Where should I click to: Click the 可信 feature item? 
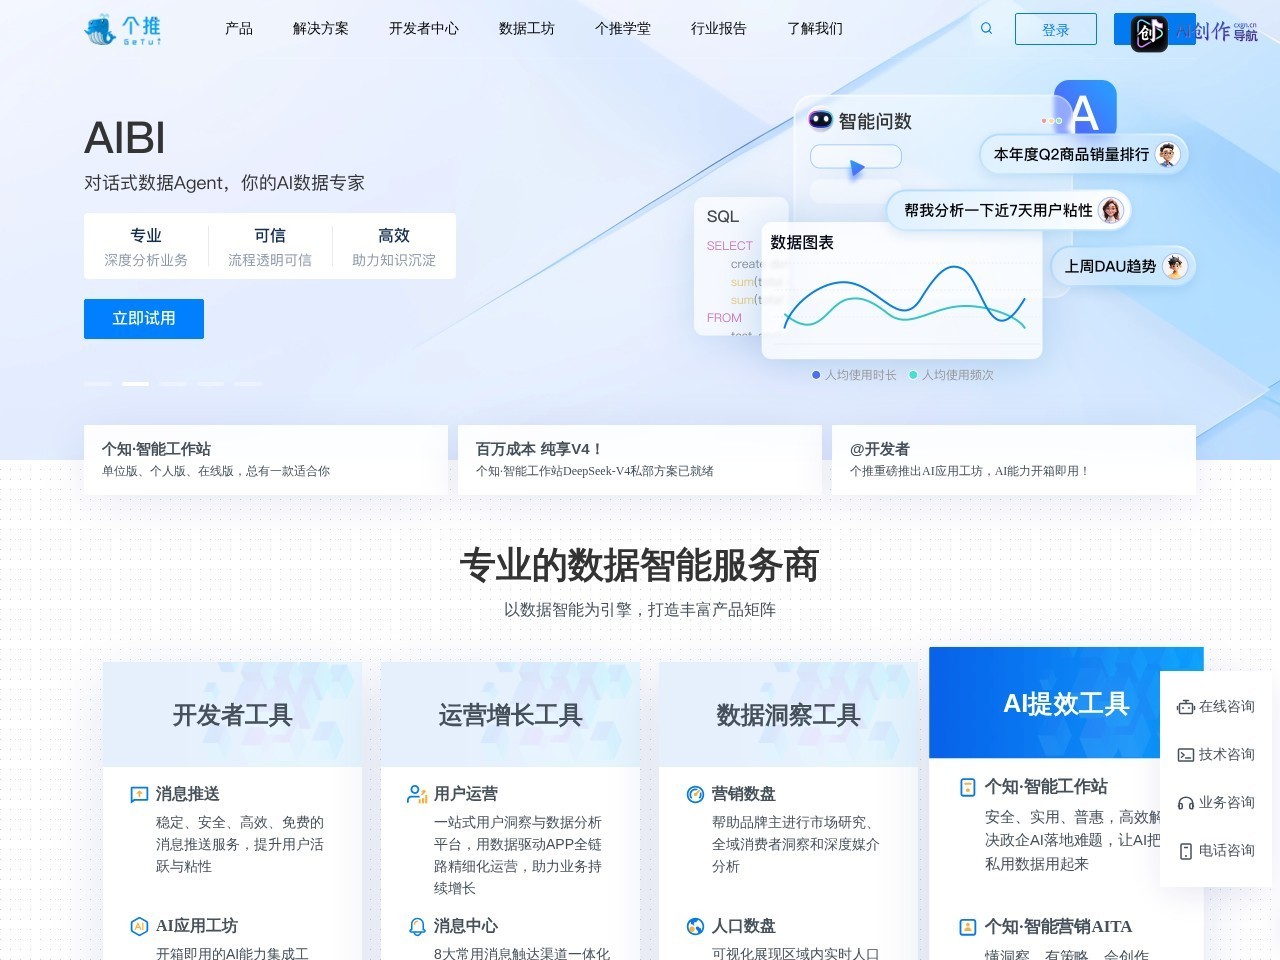click(270, 247)
